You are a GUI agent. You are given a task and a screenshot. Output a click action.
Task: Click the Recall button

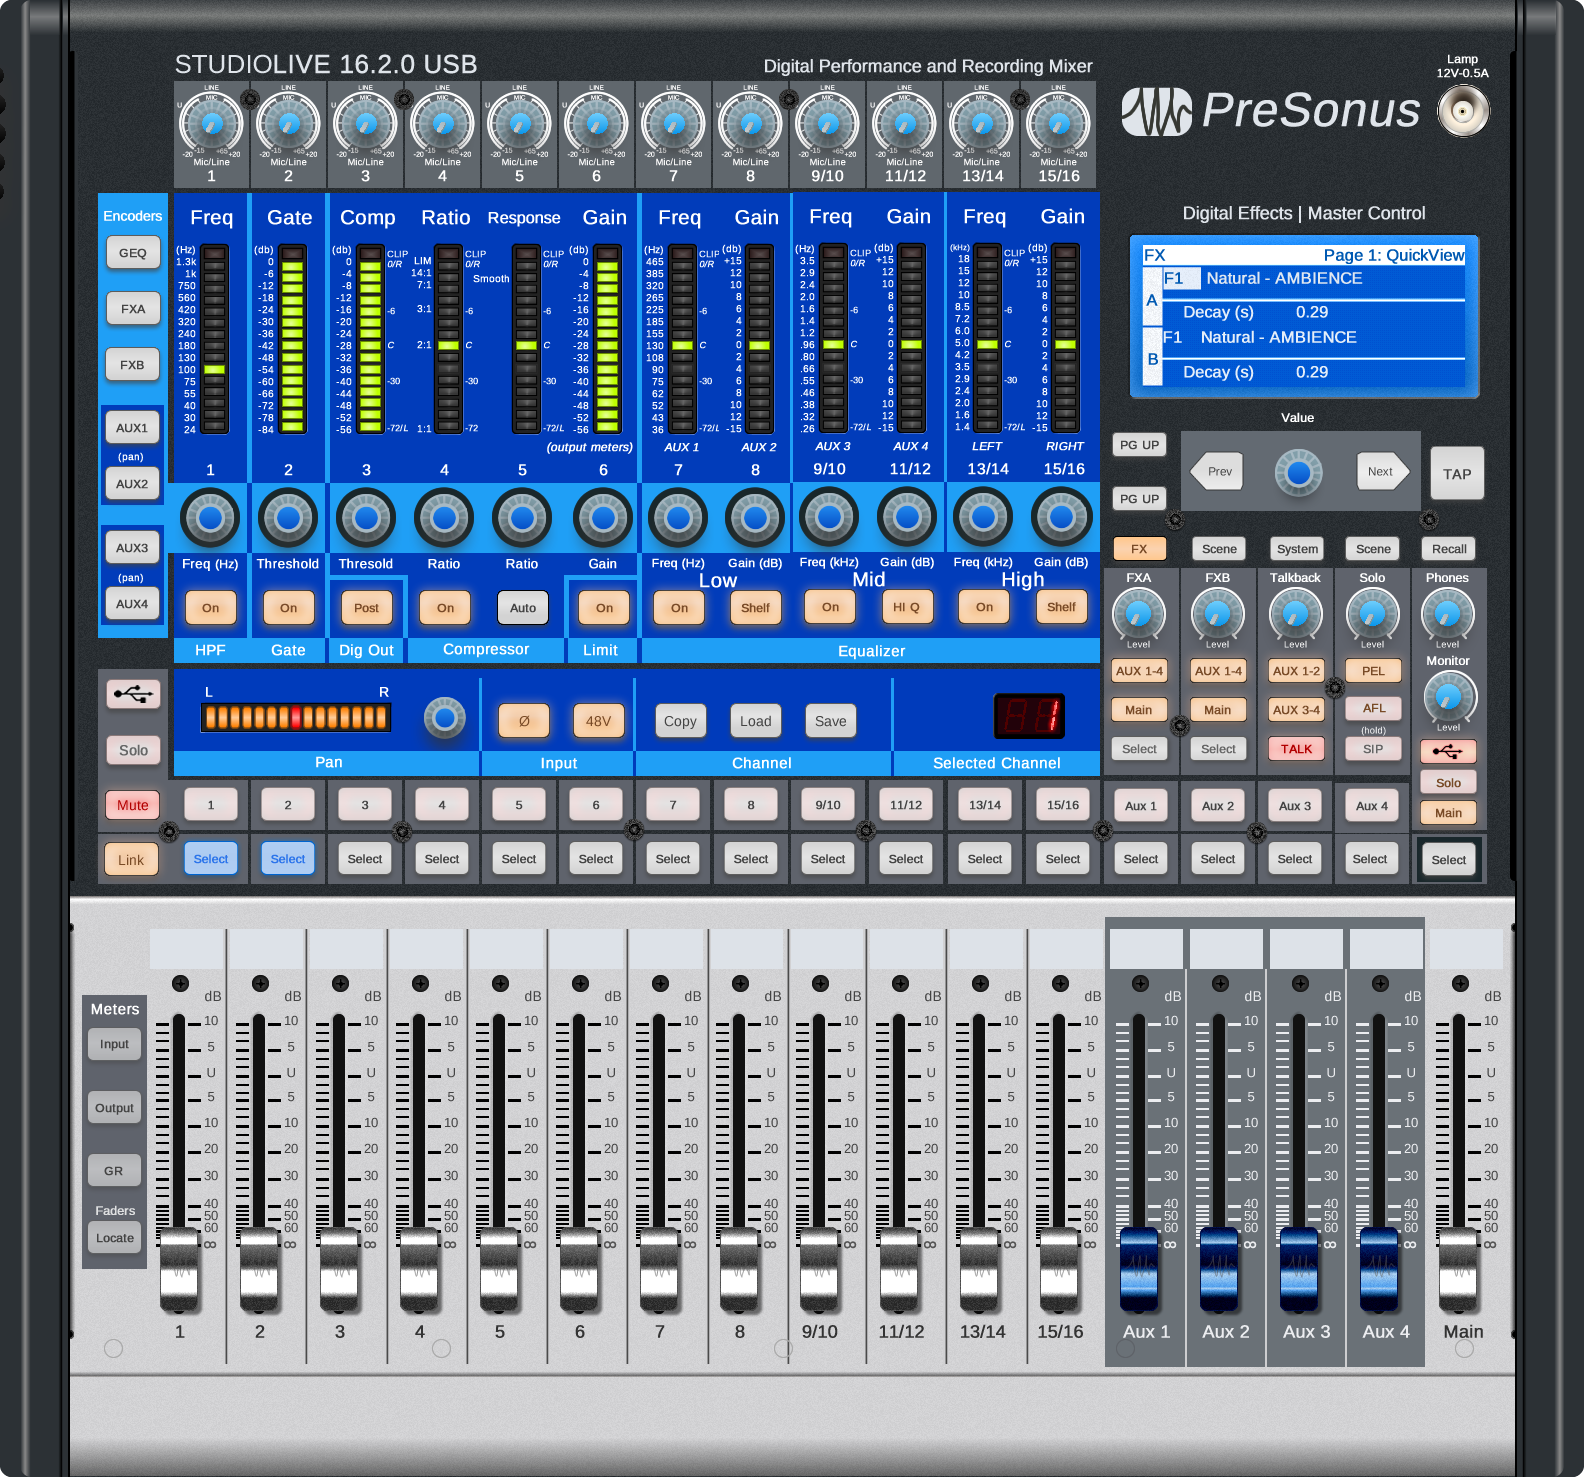1449,549
